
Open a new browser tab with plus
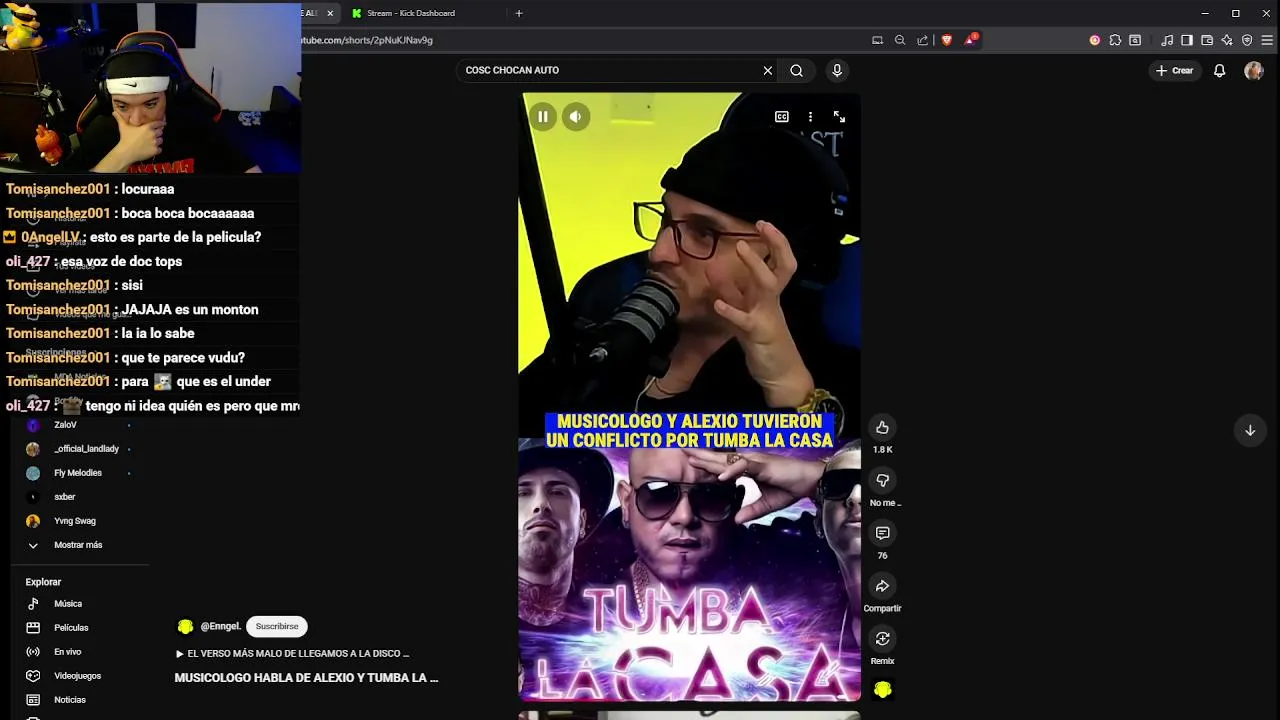(x=518, y=13)
